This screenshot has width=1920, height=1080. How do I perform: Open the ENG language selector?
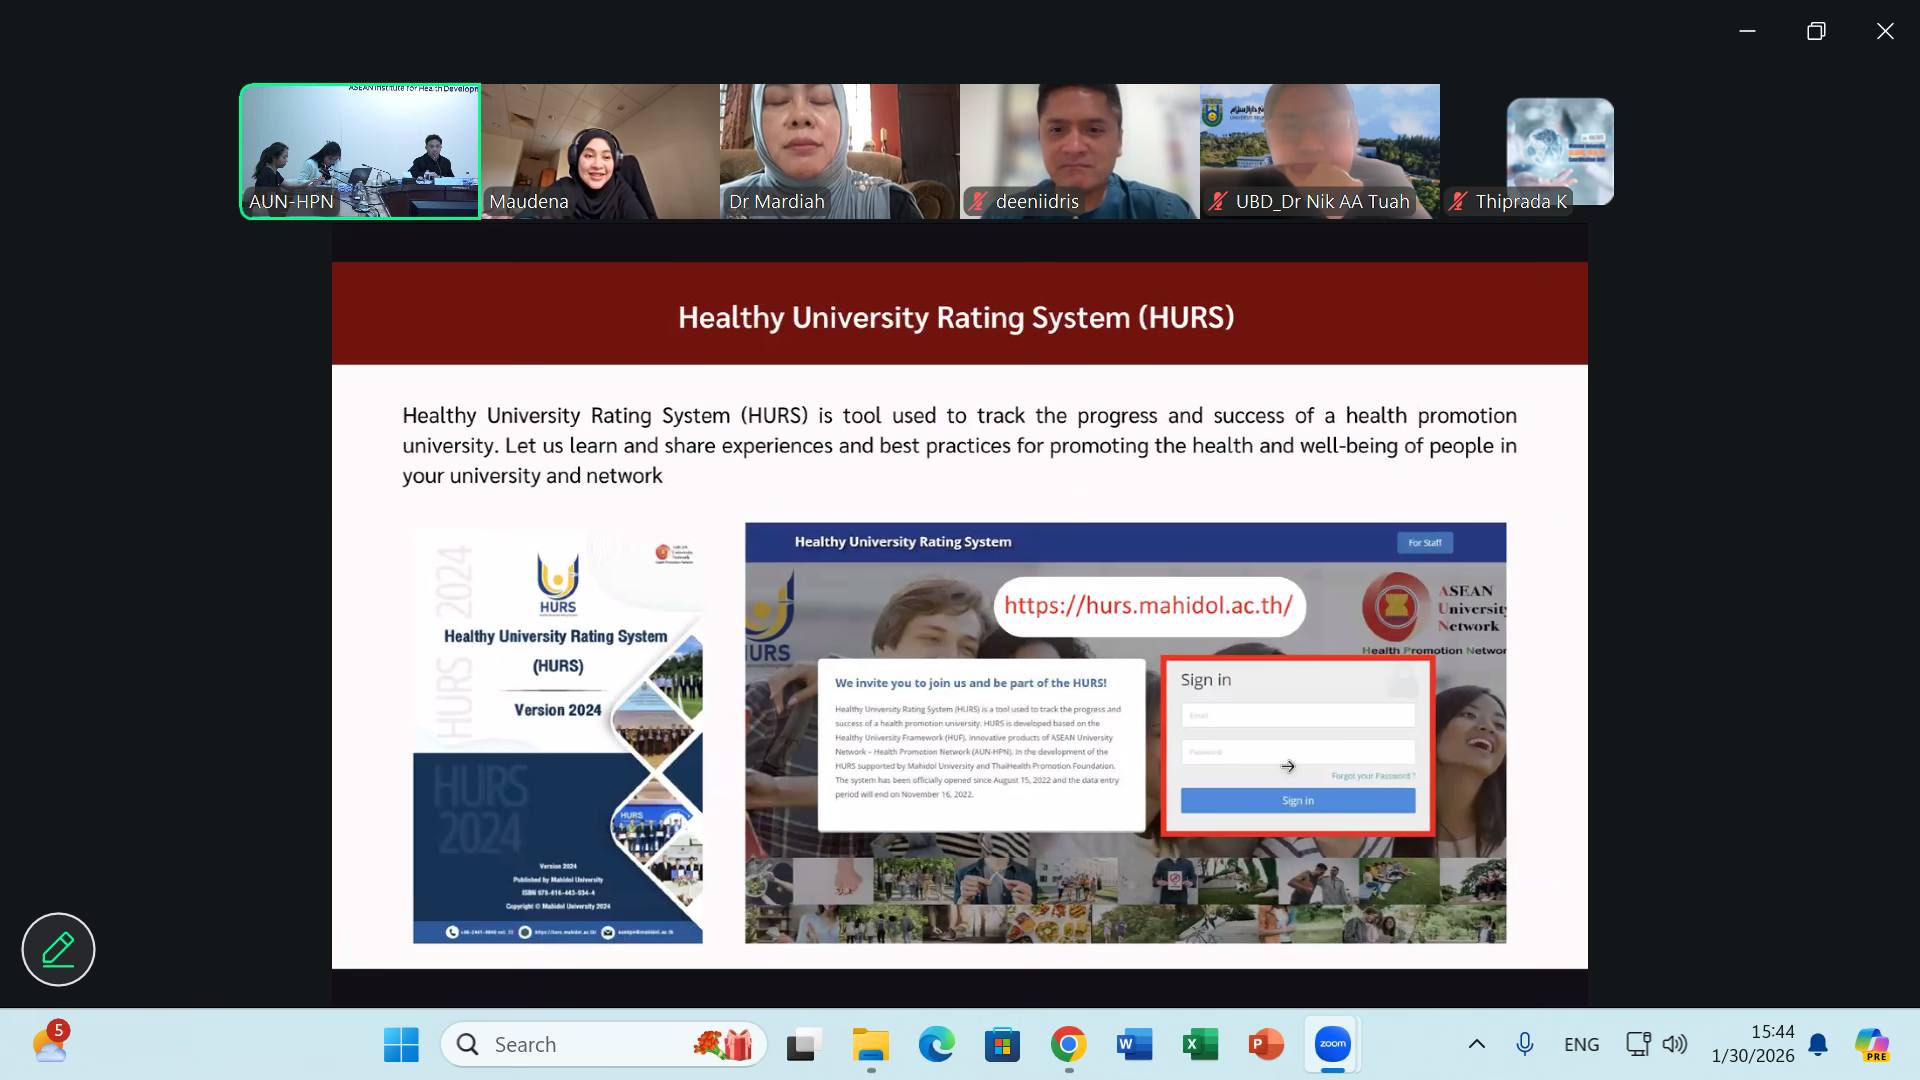(1581, 1043)
